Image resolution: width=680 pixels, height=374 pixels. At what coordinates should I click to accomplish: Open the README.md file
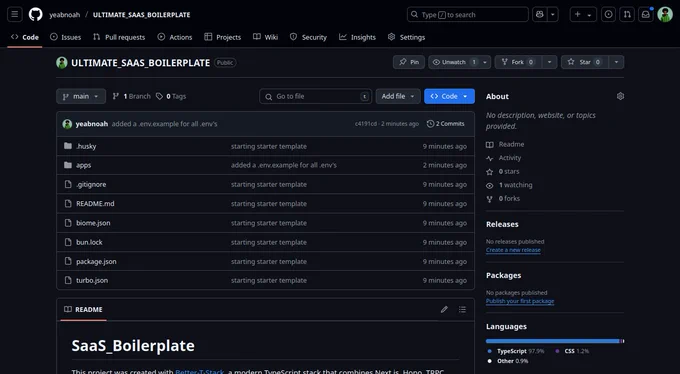[x=95, y=203]
